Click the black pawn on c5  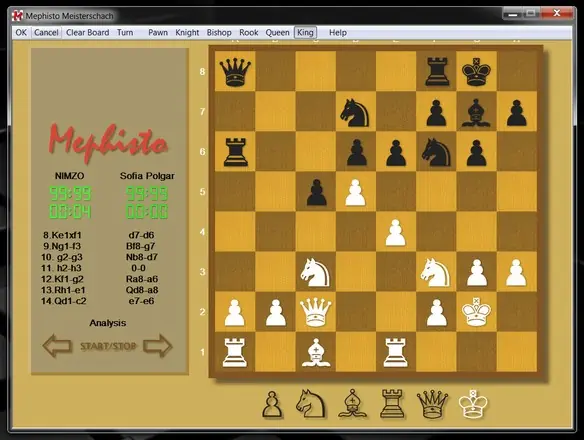317,192
